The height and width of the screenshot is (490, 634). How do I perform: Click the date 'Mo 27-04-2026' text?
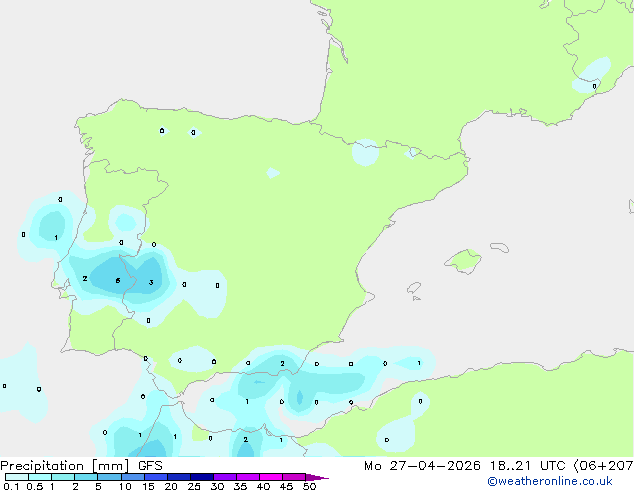[422, 466]
